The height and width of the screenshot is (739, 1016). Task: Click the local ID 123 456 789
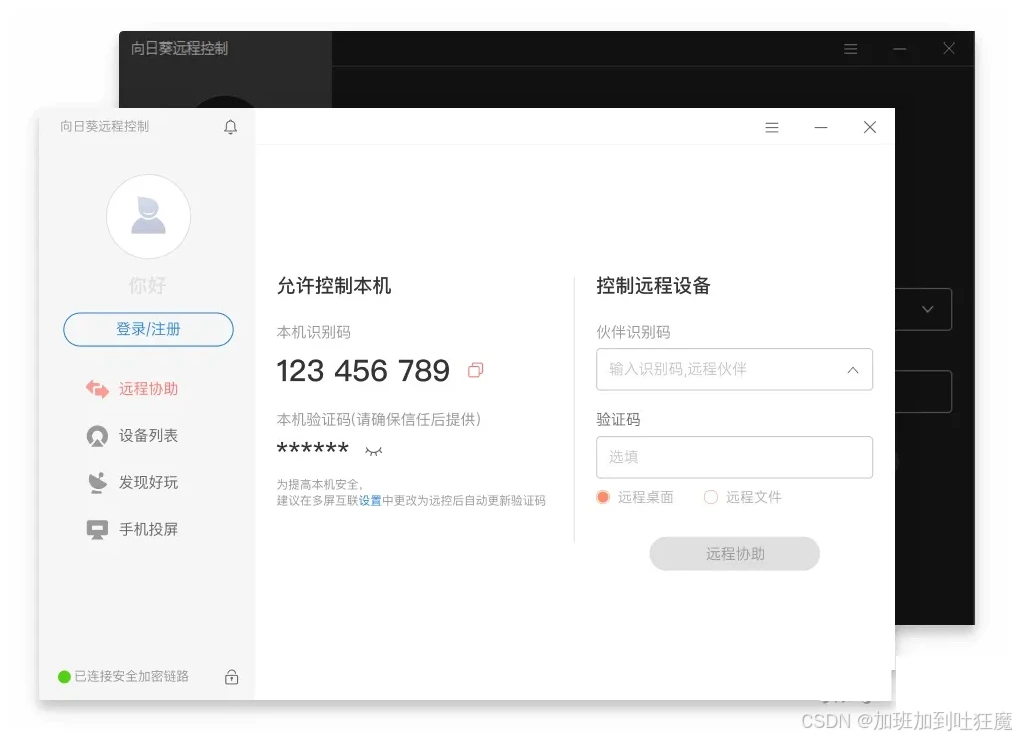(363, 370)
